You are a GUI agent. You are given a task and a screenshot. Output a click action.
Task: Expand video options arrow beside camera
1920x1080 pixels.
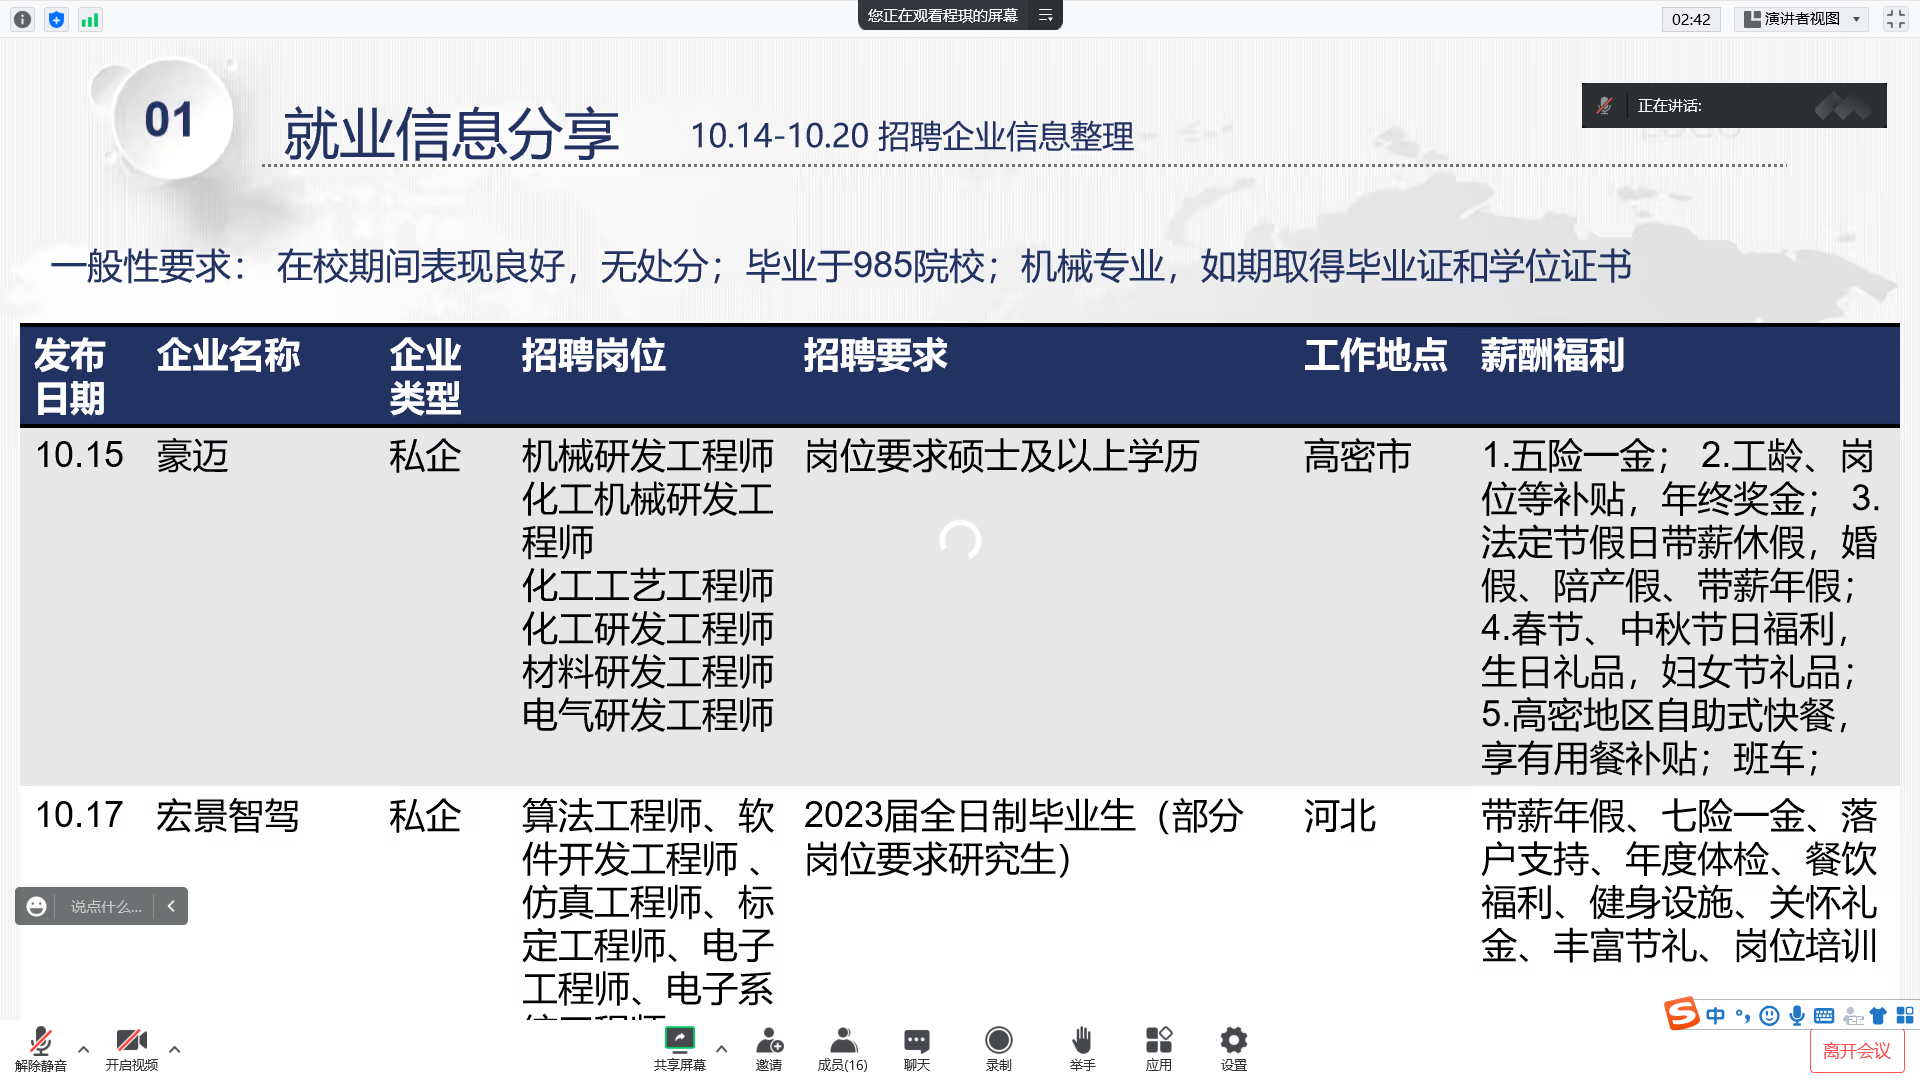click(x=175, y=1049)
